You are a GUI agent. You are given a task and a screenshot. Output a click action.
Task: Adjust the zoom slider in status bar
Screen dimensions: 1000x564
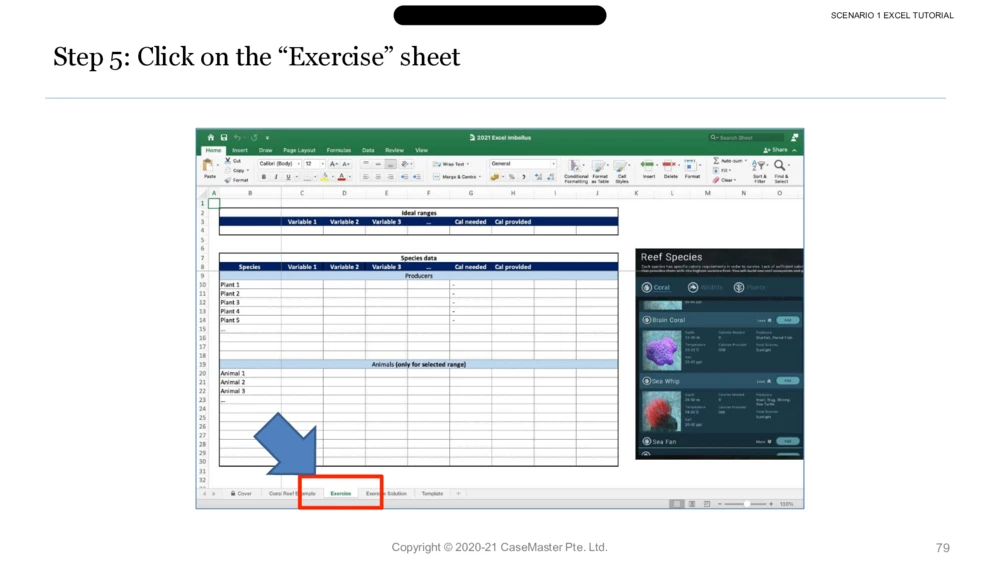tap(745, 504)
